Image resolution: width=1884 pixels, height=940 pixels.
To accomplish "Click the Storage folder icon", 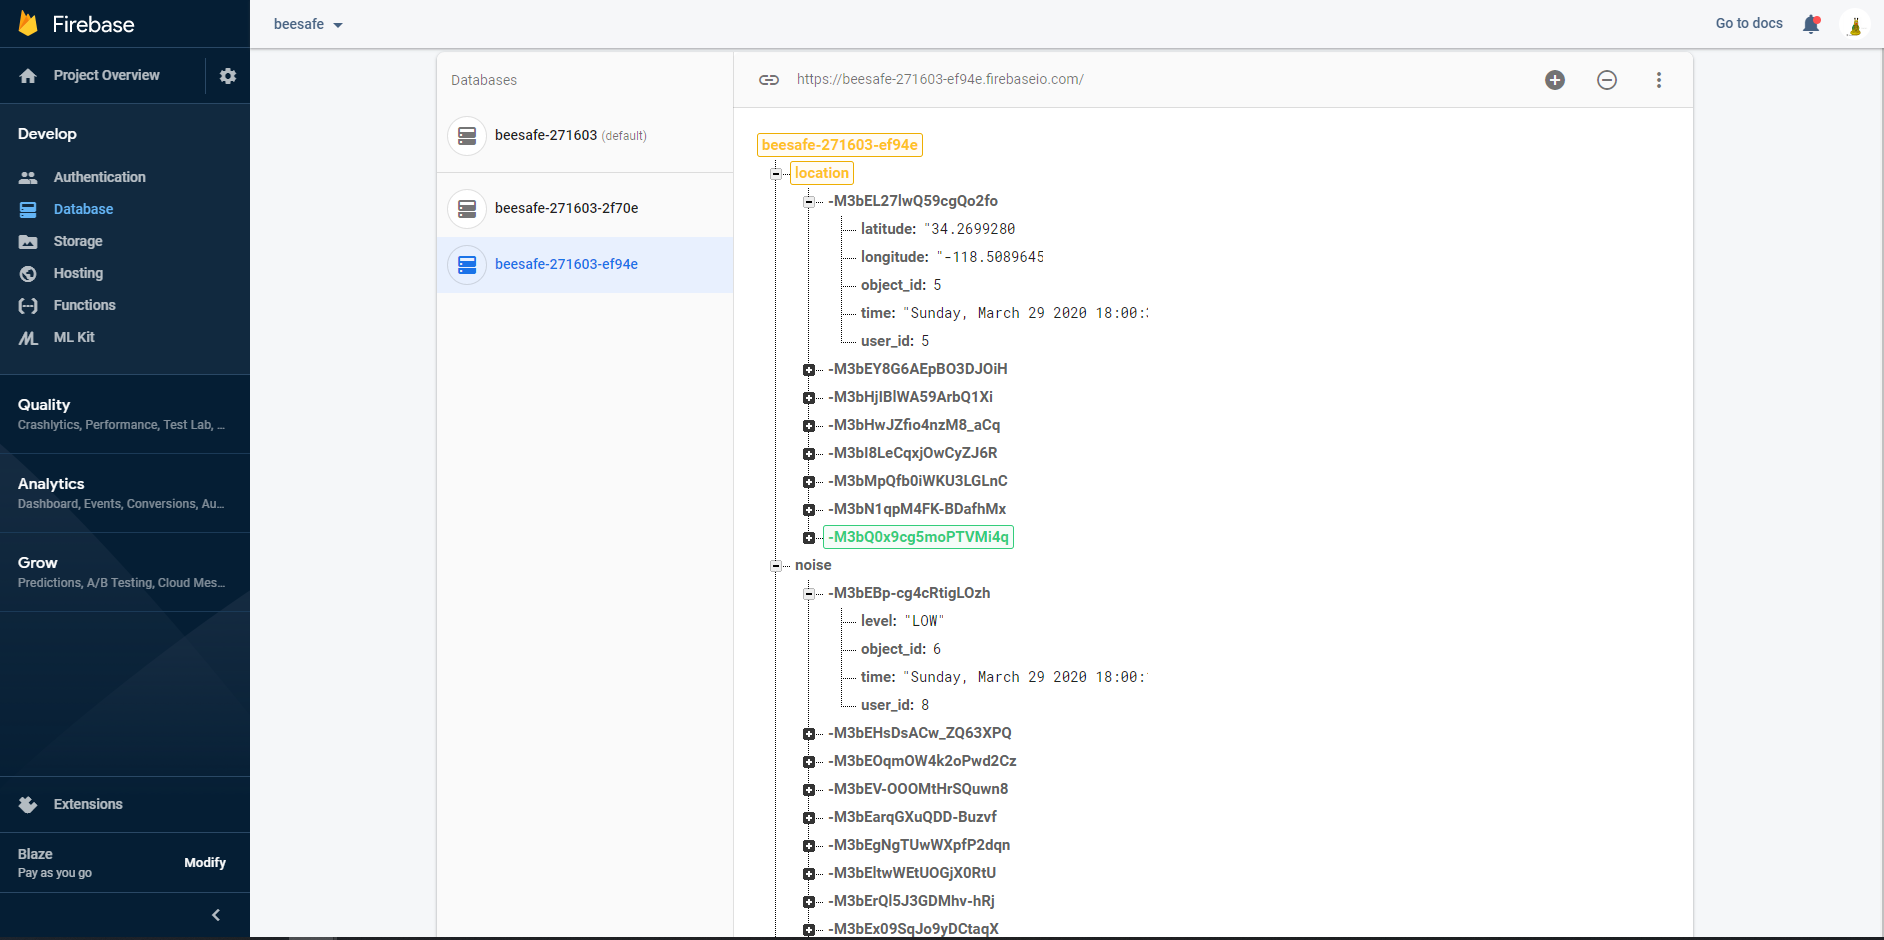I will (x=28, y=241).
